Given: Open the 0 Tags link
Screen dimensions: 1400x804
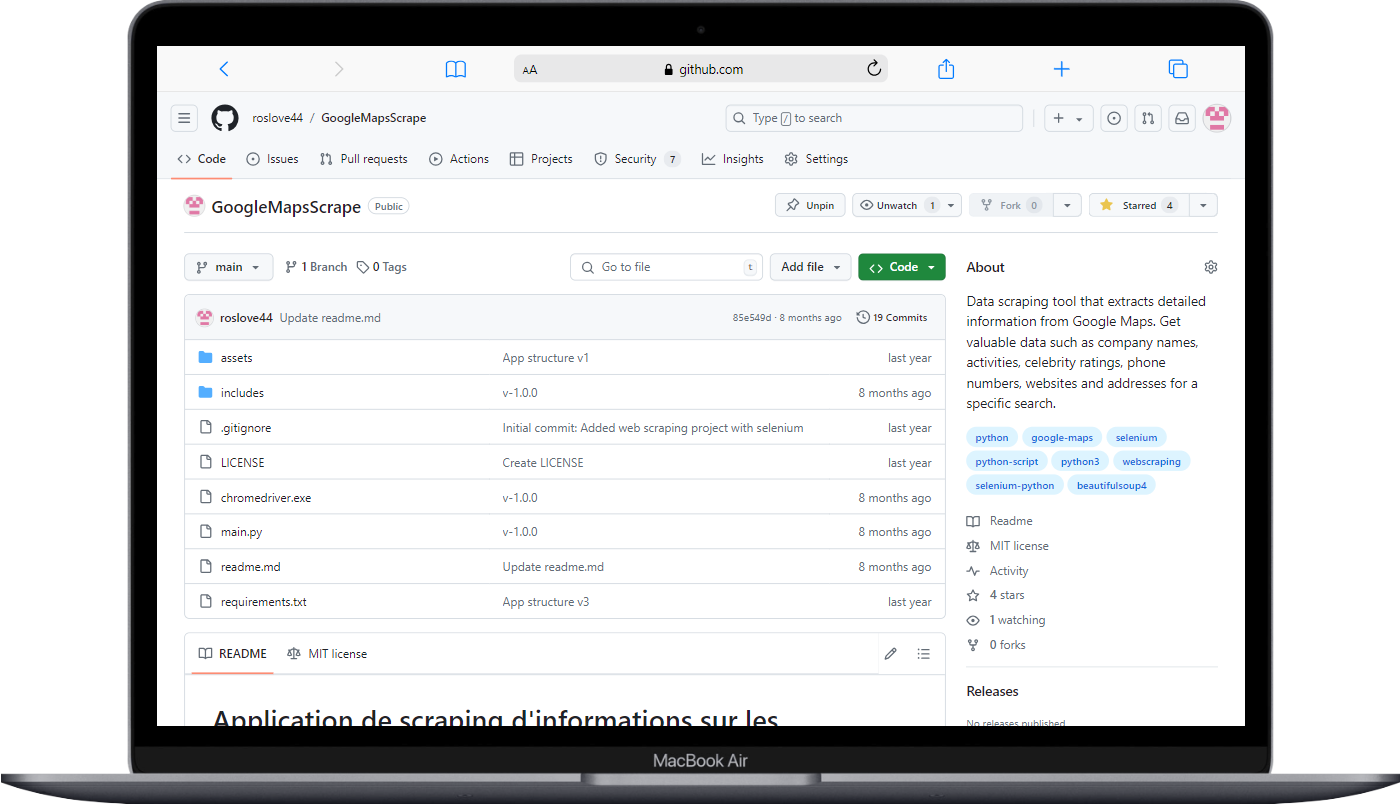Looking at the screenshot, I should (382, 267).
